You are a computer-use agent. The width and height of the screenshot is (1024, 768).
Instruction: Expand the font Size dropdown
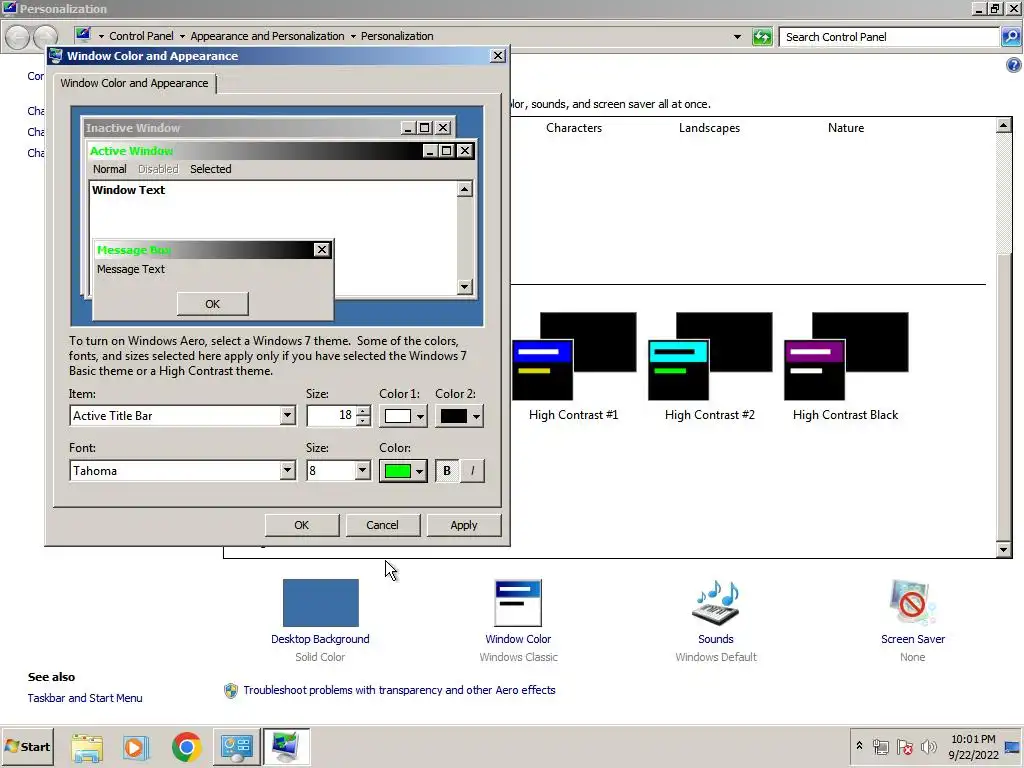click(362, 470)
